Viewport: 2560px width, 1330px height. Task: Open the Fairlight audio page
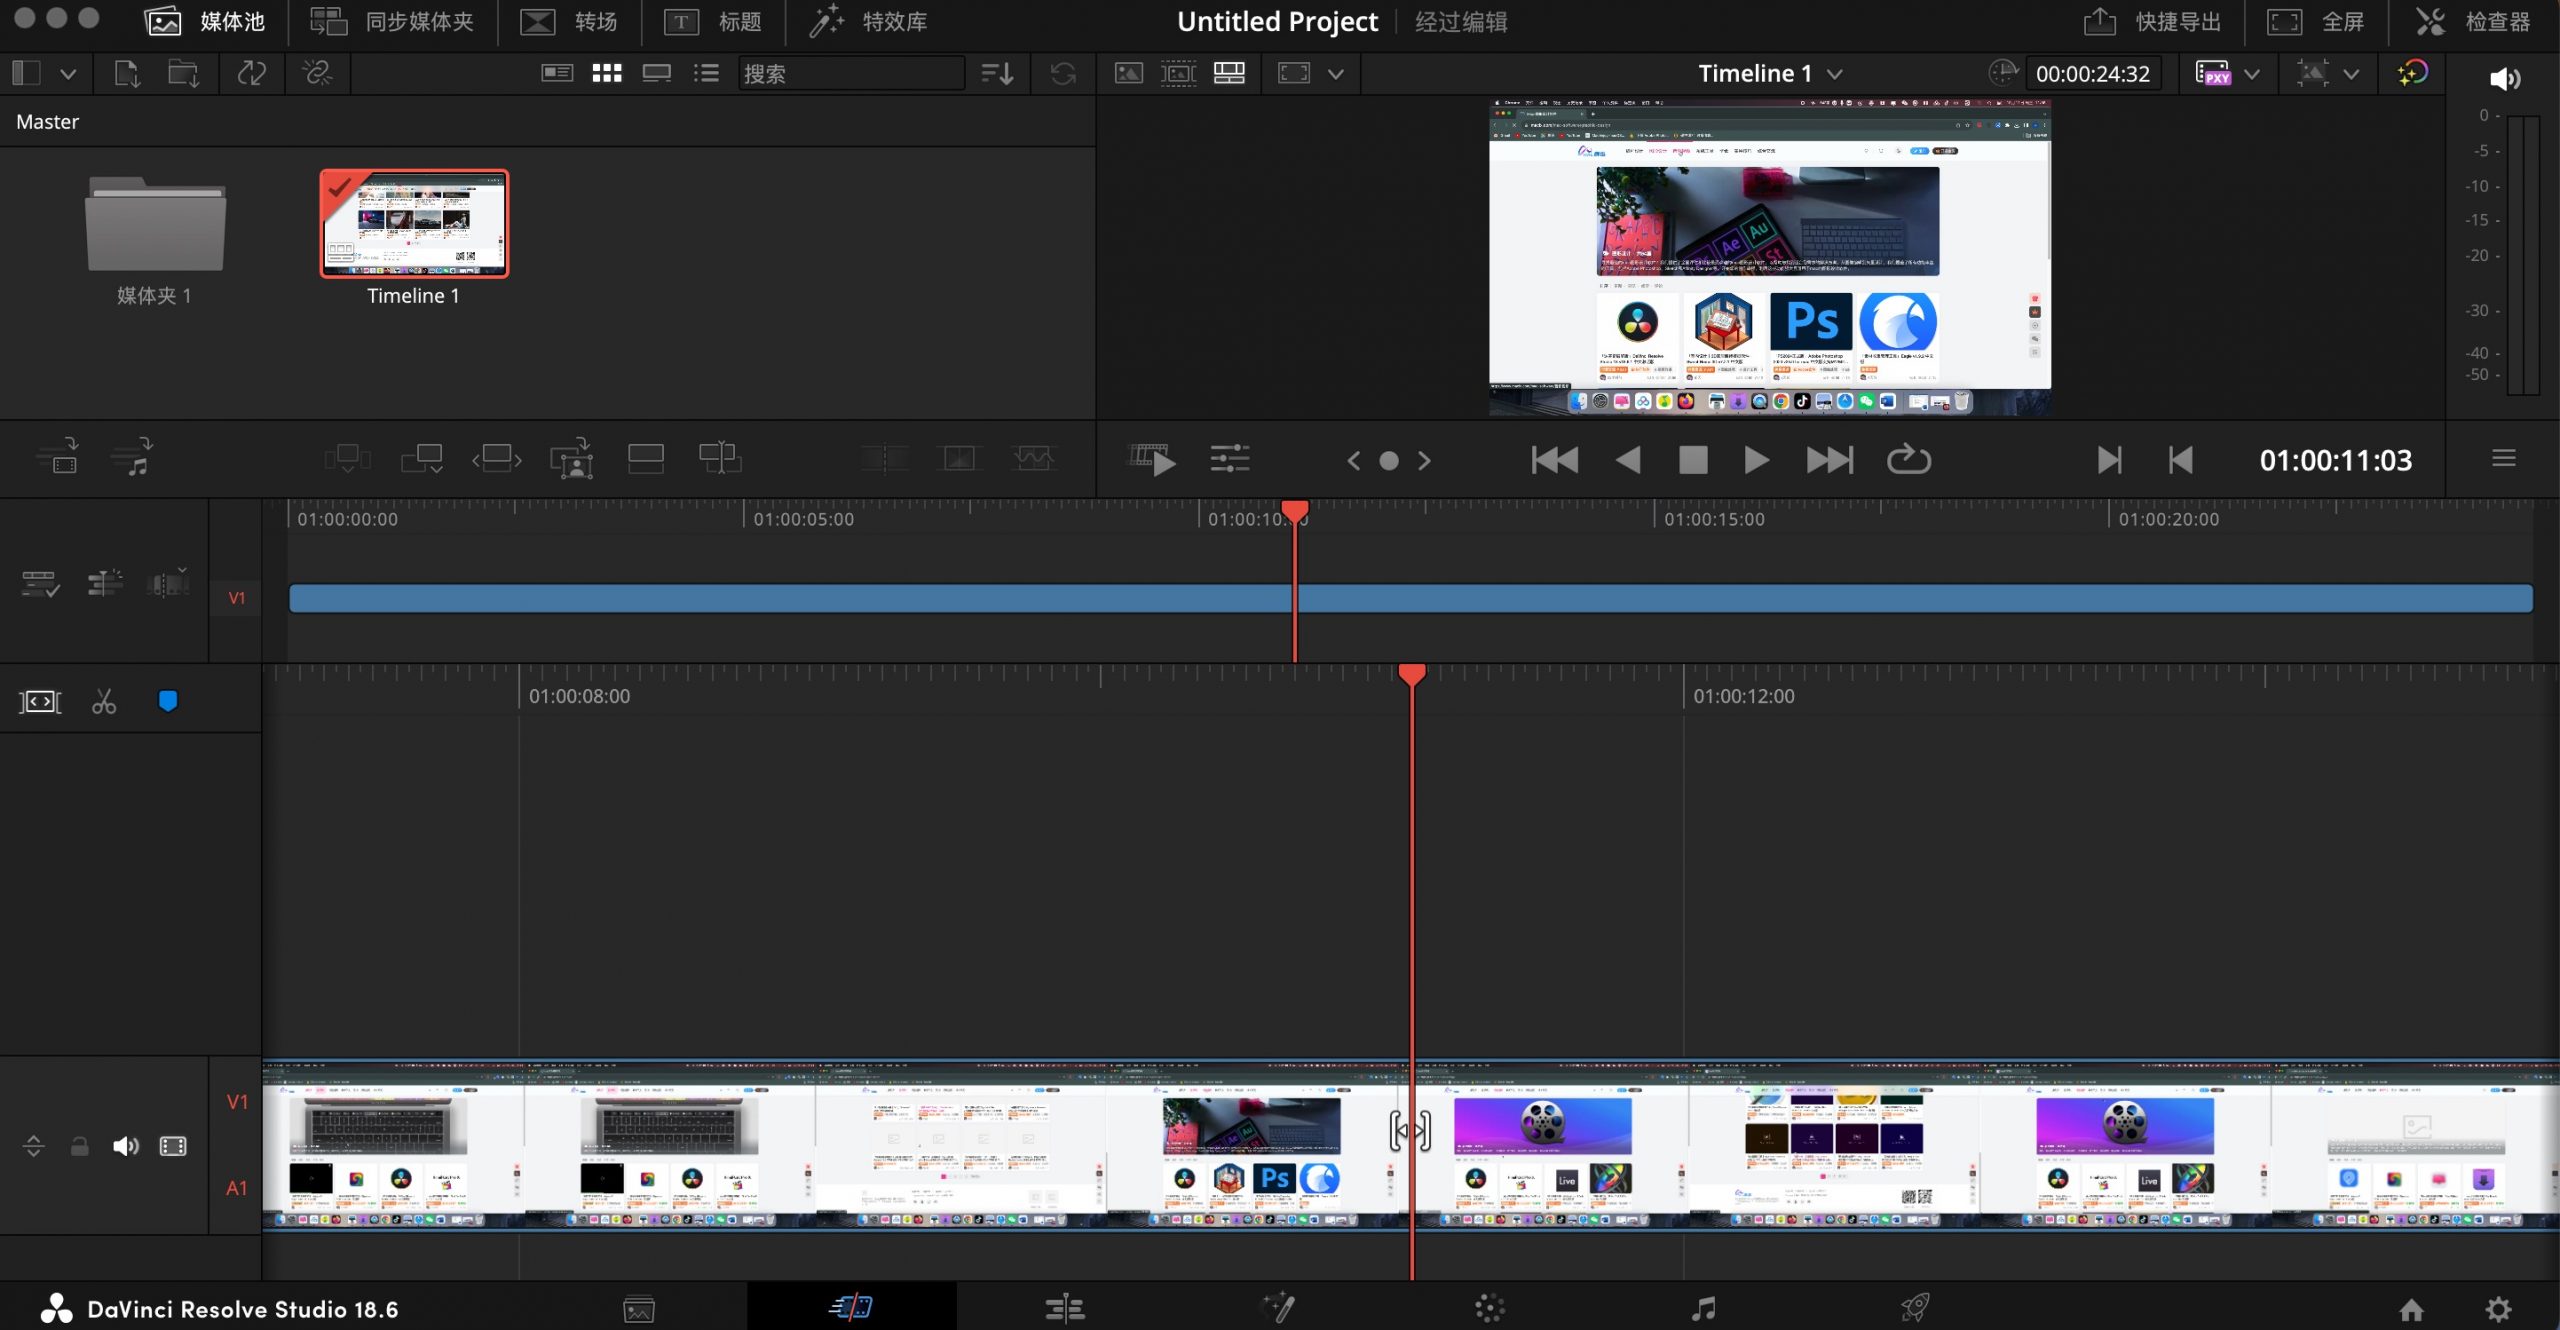[1705, 1307]
